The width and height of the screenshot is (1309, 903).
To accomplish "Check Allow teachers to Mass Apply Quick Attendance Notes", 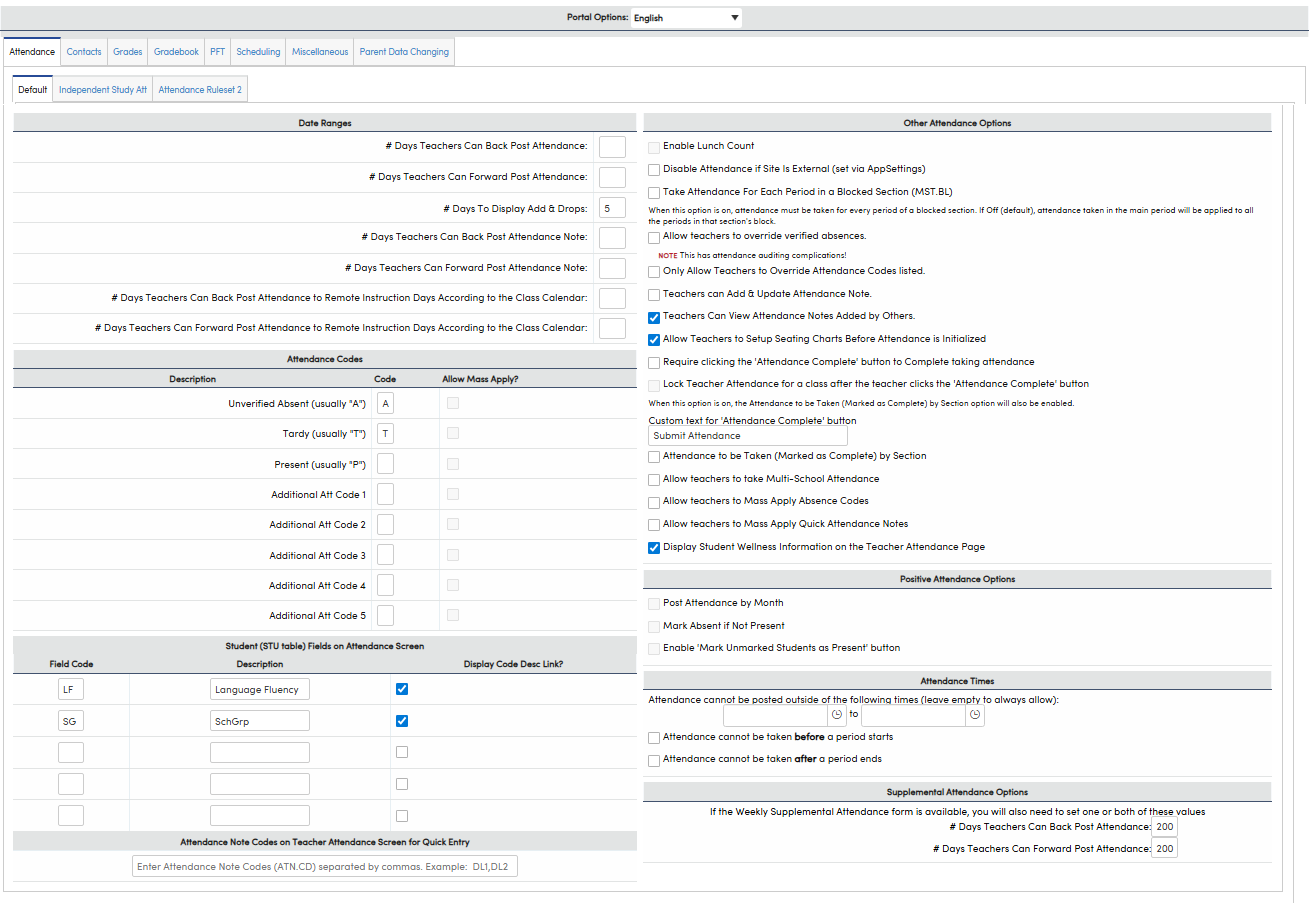I will (x=654, y=525).
